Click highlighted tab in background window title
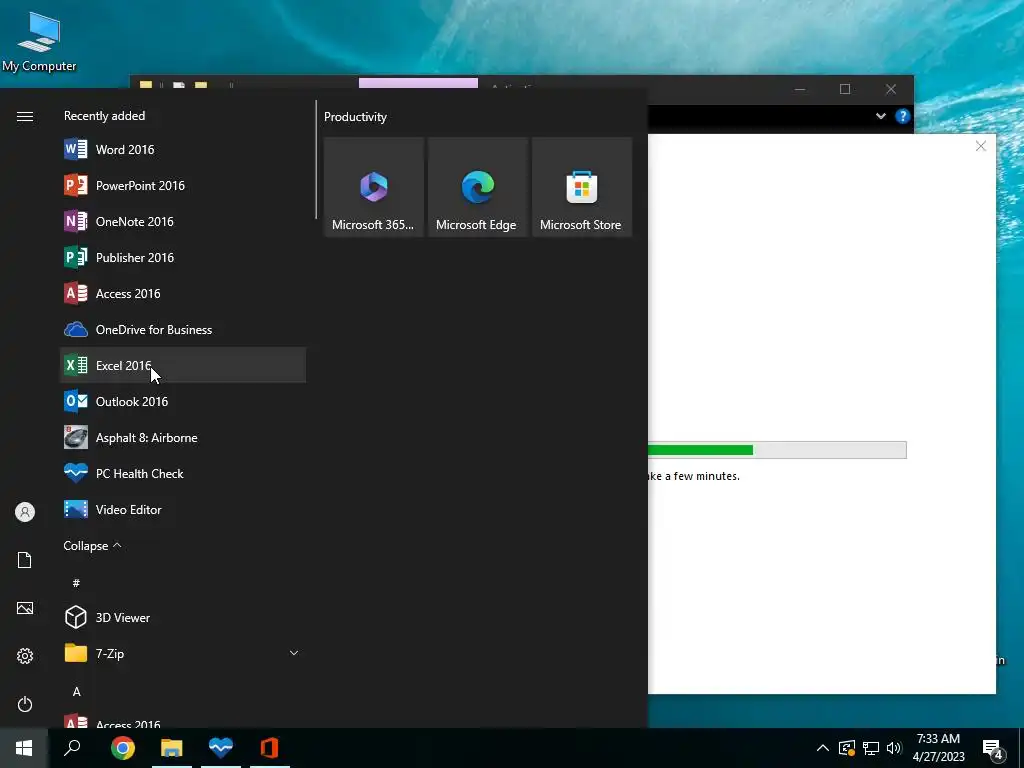The width and height of the screenshot is (1024, 768). [418, 83]
